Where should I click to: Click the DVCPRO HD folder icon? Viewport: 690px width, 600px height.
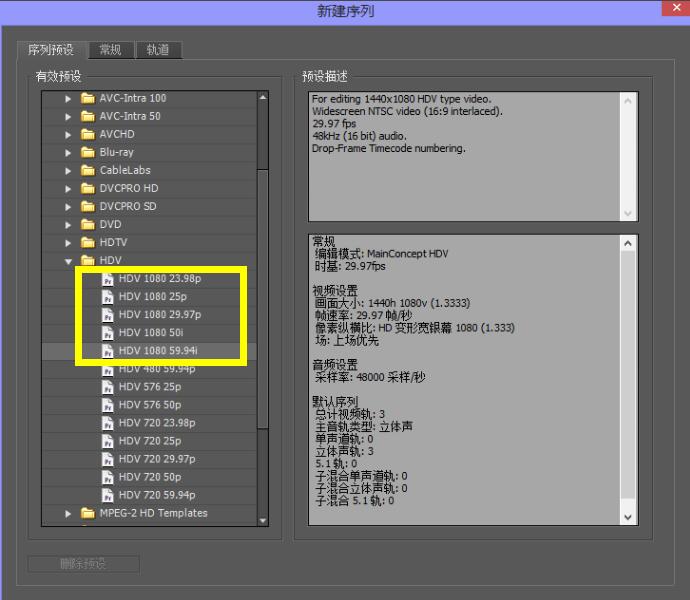[88, 188]
